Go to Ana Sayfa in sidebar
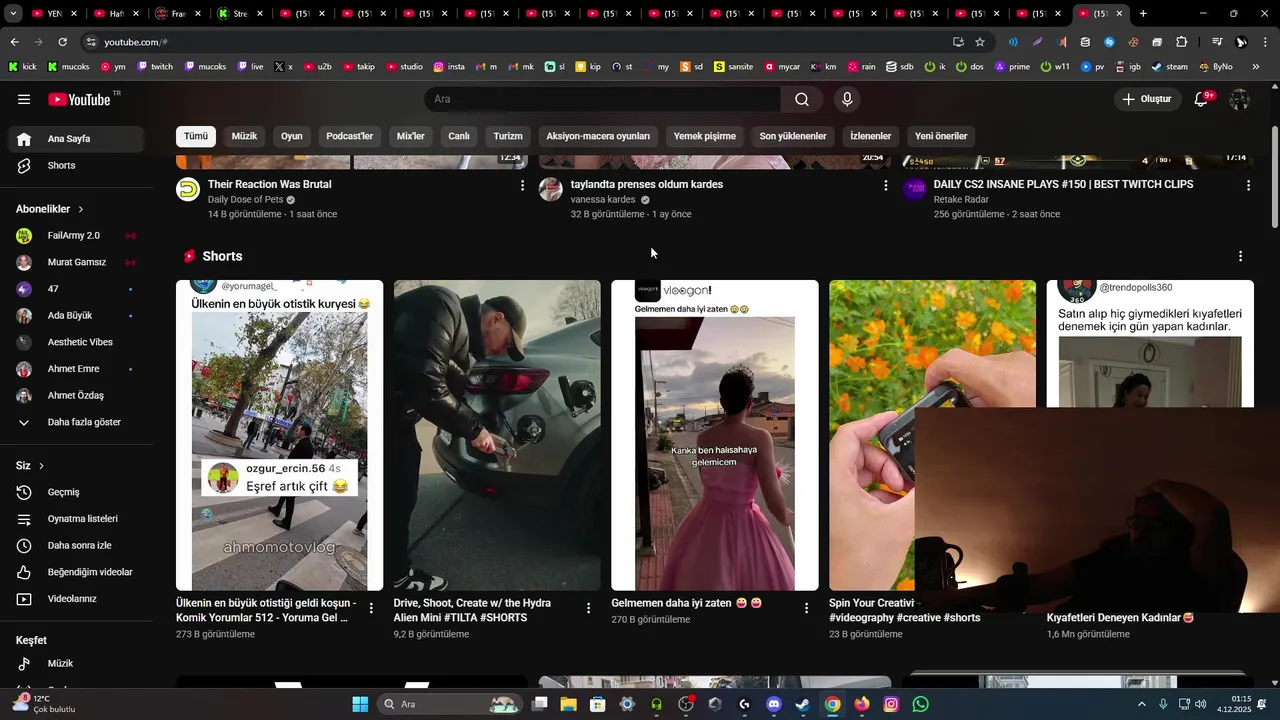Viewport: 1280px width, 720px height. tap(77, 139)
